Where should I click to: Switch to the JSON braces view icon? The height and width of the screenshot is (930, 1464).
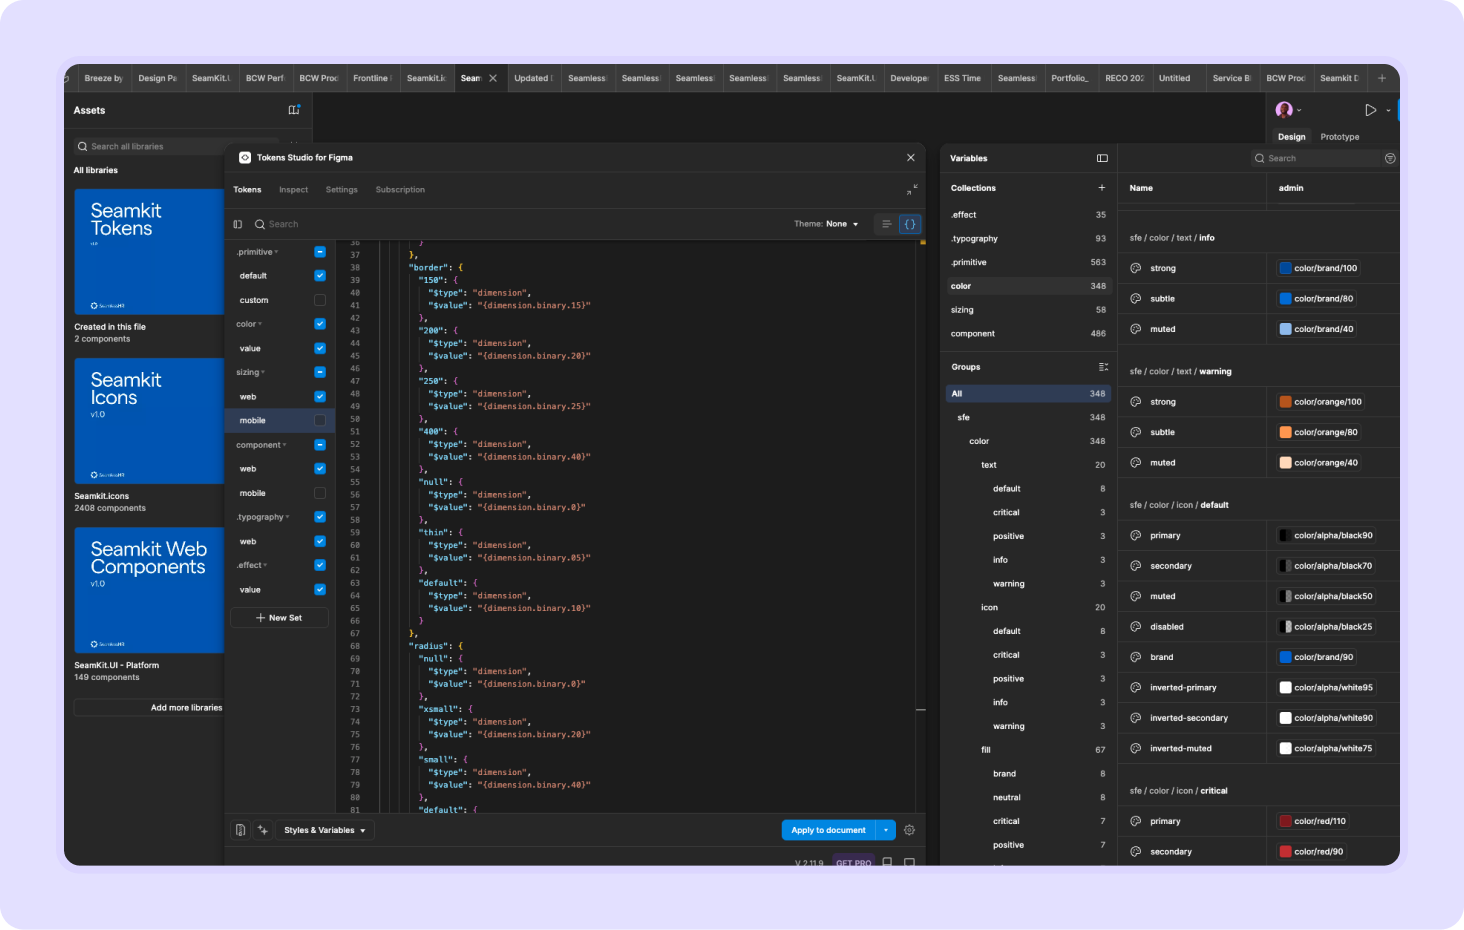click(910, 224)
